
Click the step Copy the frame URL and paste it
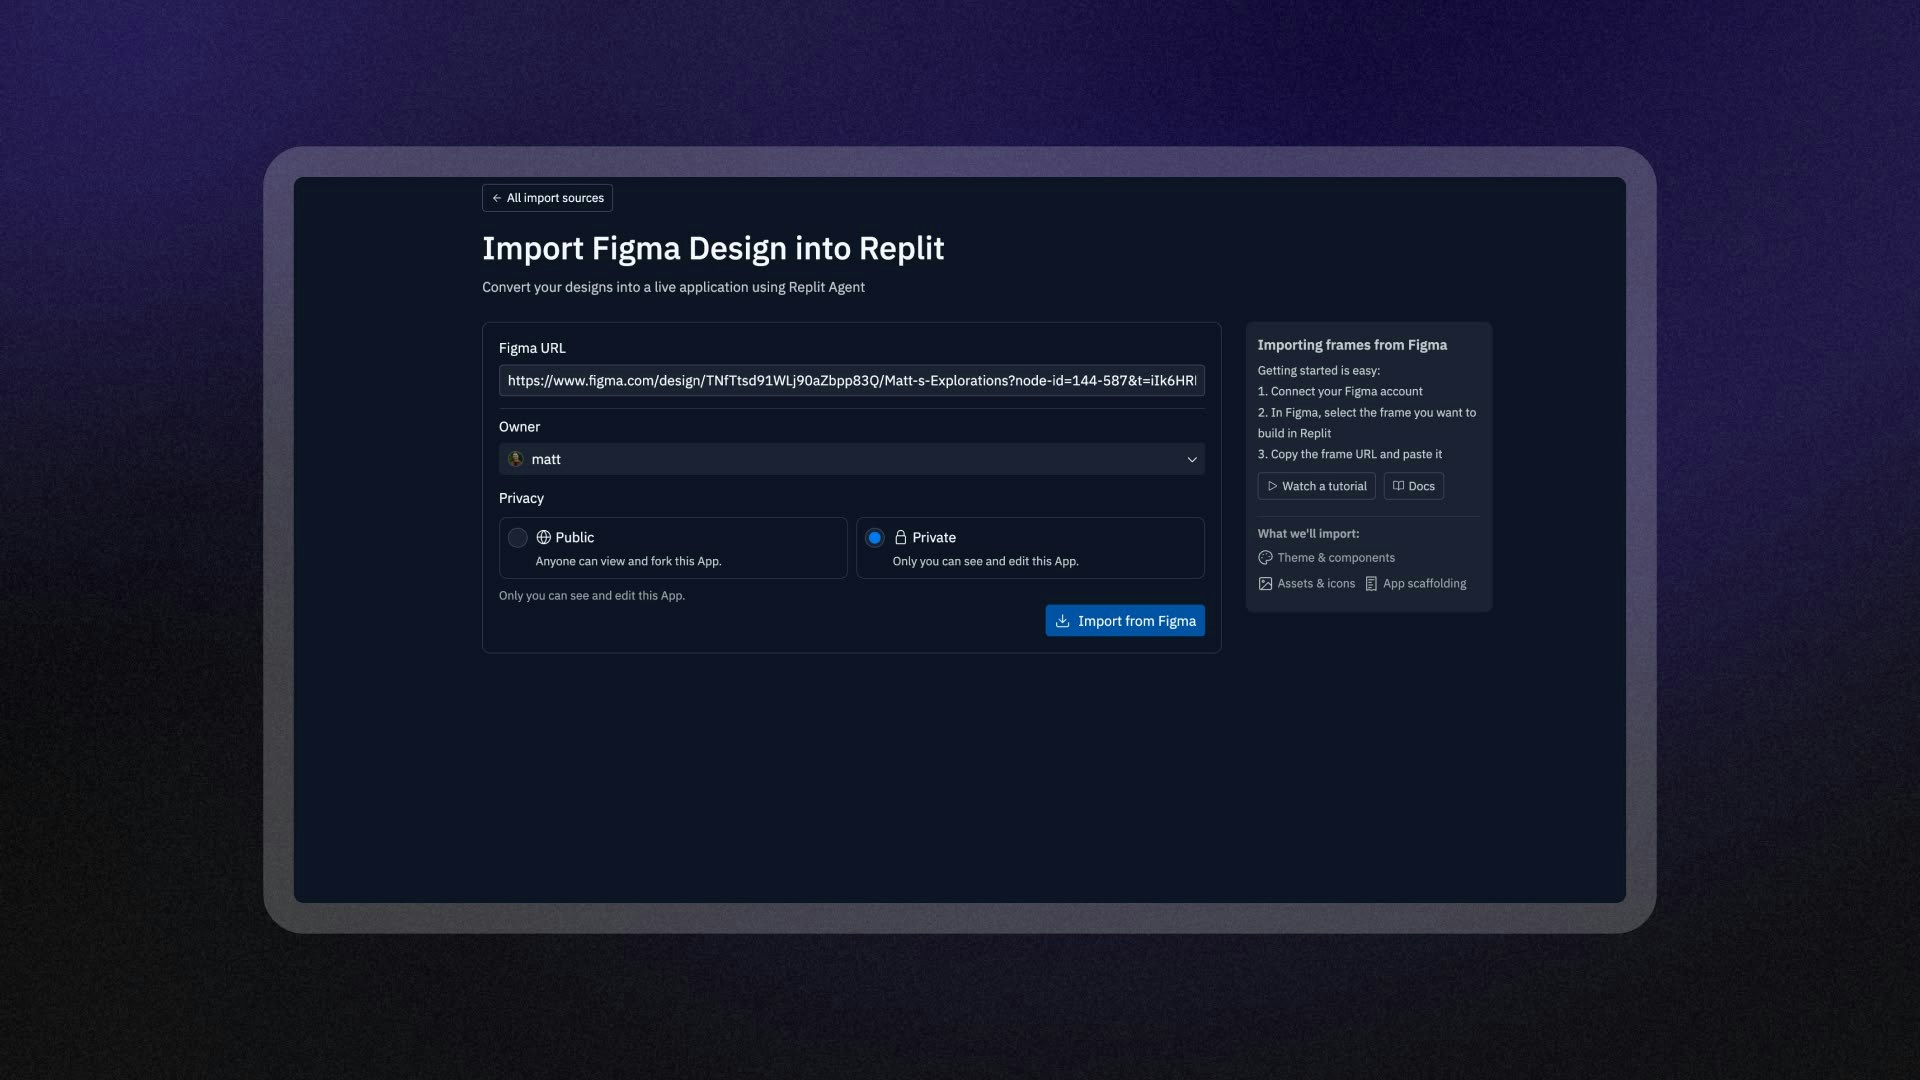tap(1349, 454)
